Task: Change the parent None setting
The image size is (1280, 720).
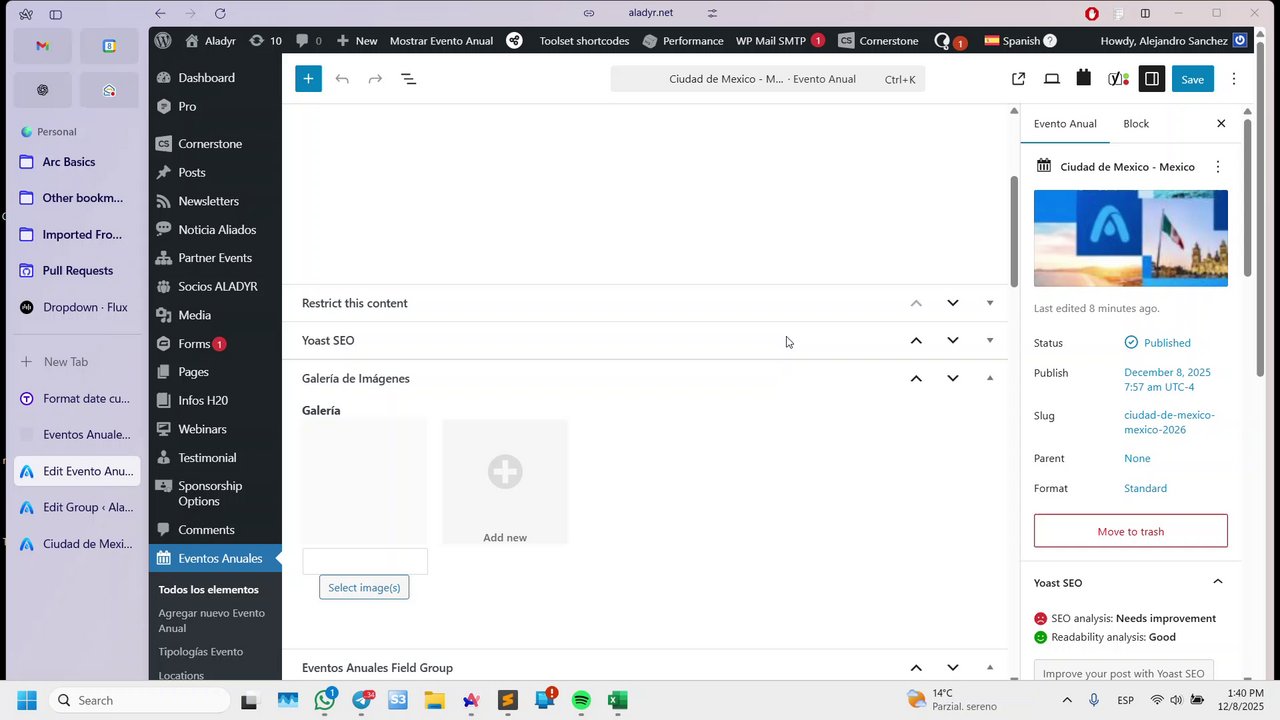Action: pyautogui.click(x=1137, y=458)
